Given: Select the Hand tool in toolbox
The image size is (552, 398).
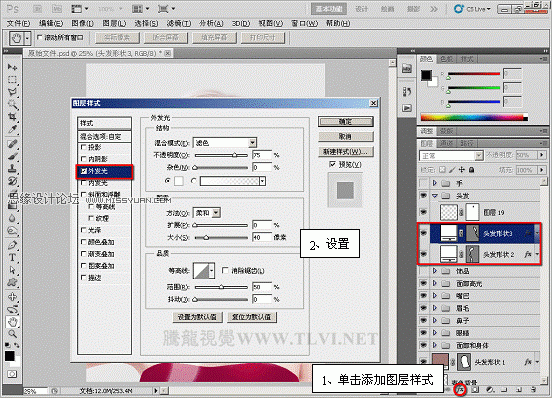Looking at the screenshot, I should point(13,321).
